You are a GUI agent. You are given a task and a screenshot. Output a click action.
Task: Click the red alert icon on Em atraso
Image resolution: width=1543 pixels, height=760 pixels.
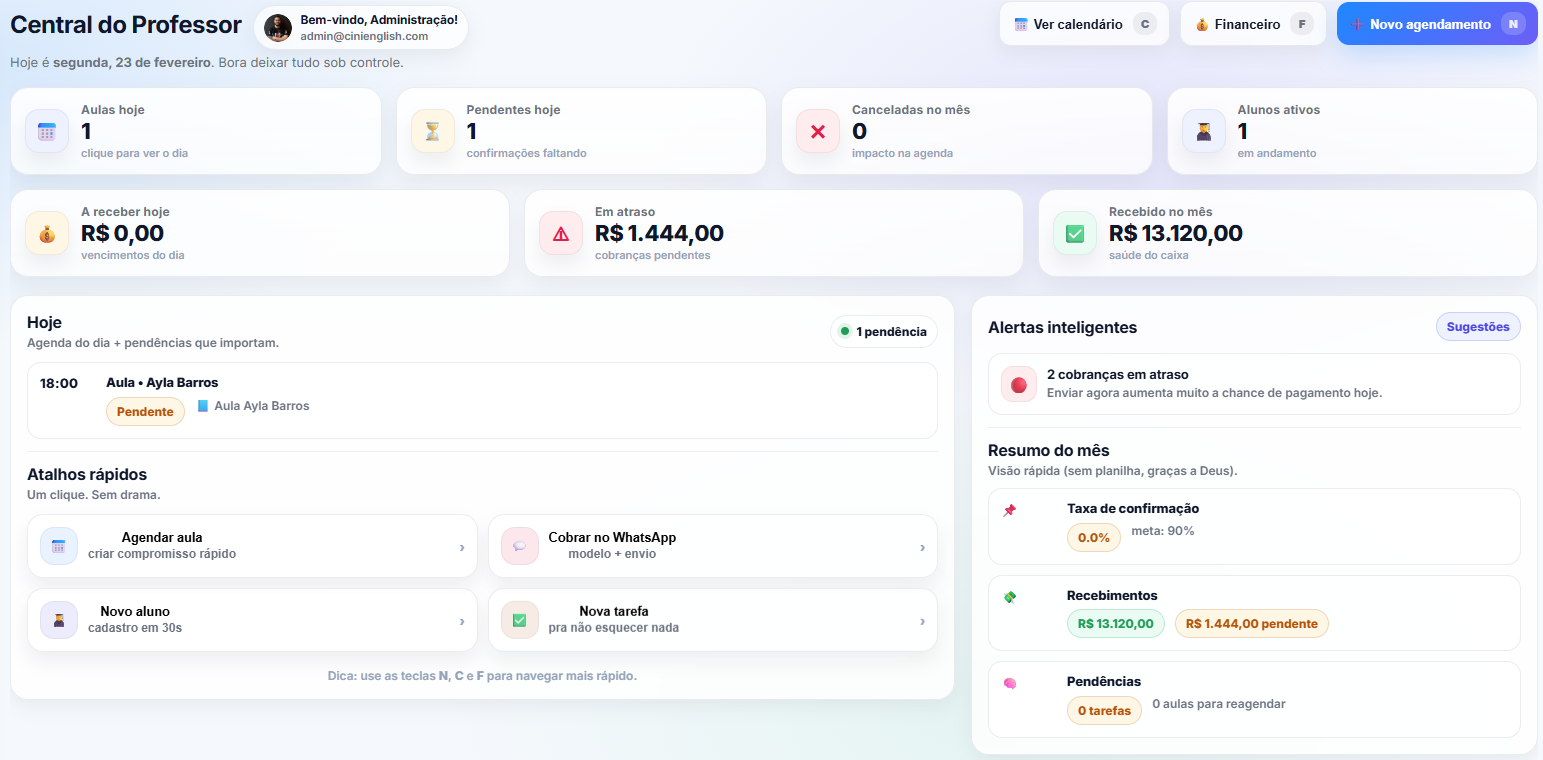coord(561,233)
